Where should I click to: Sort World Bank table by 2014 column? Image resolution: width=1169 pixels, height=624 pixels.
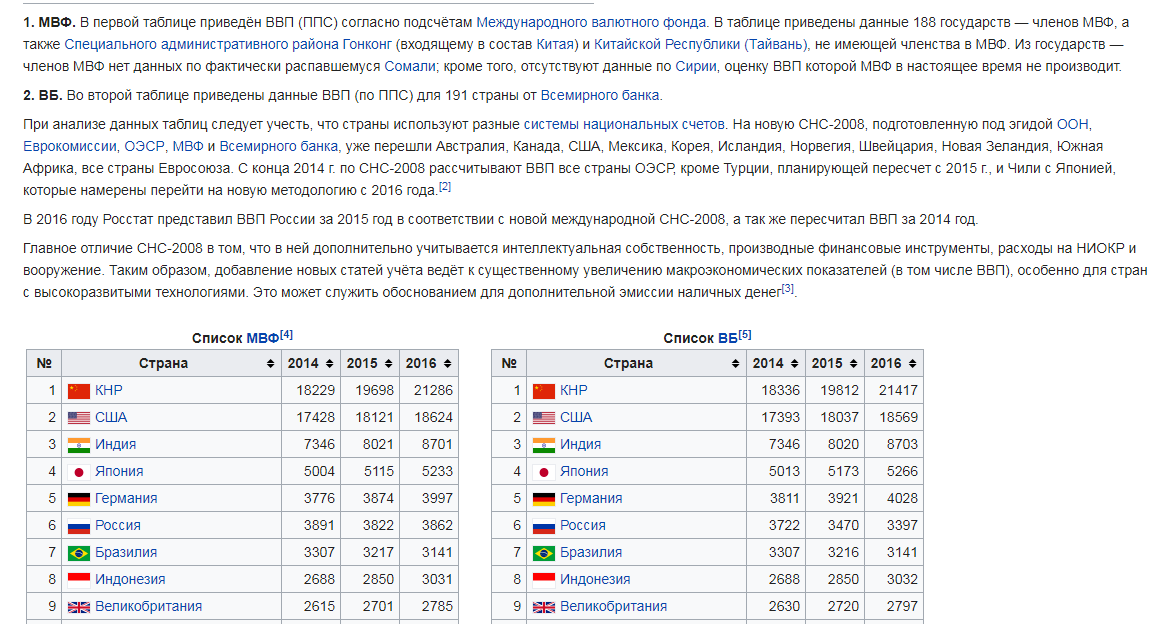[776, 363]
